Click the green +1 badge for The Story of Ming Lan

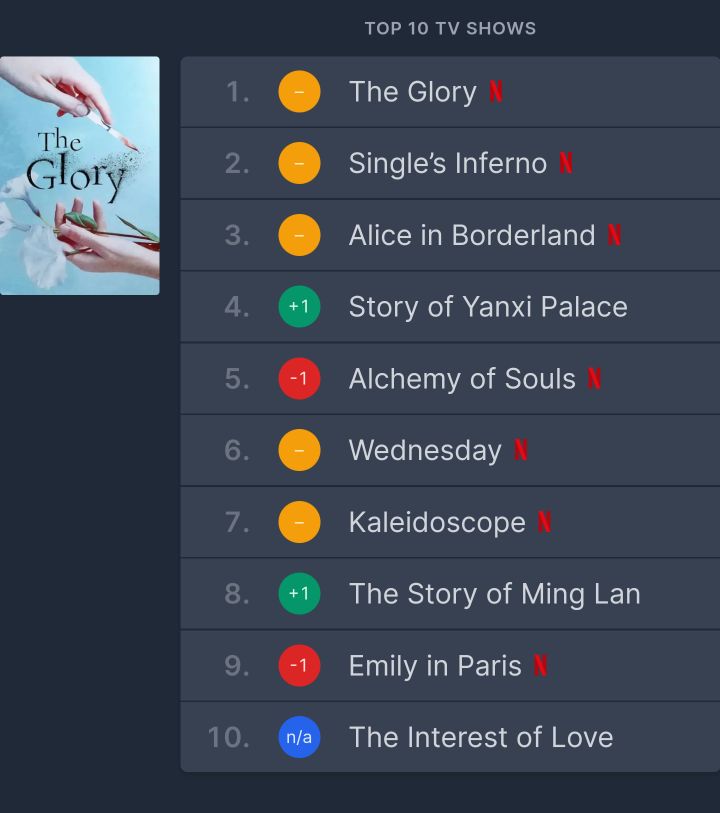click(299, 594)
